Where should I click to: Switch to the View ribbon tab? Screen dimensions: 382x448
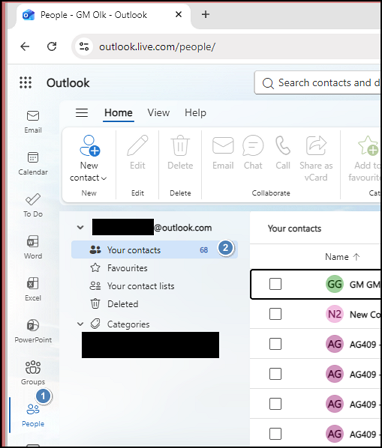(159, 113)
